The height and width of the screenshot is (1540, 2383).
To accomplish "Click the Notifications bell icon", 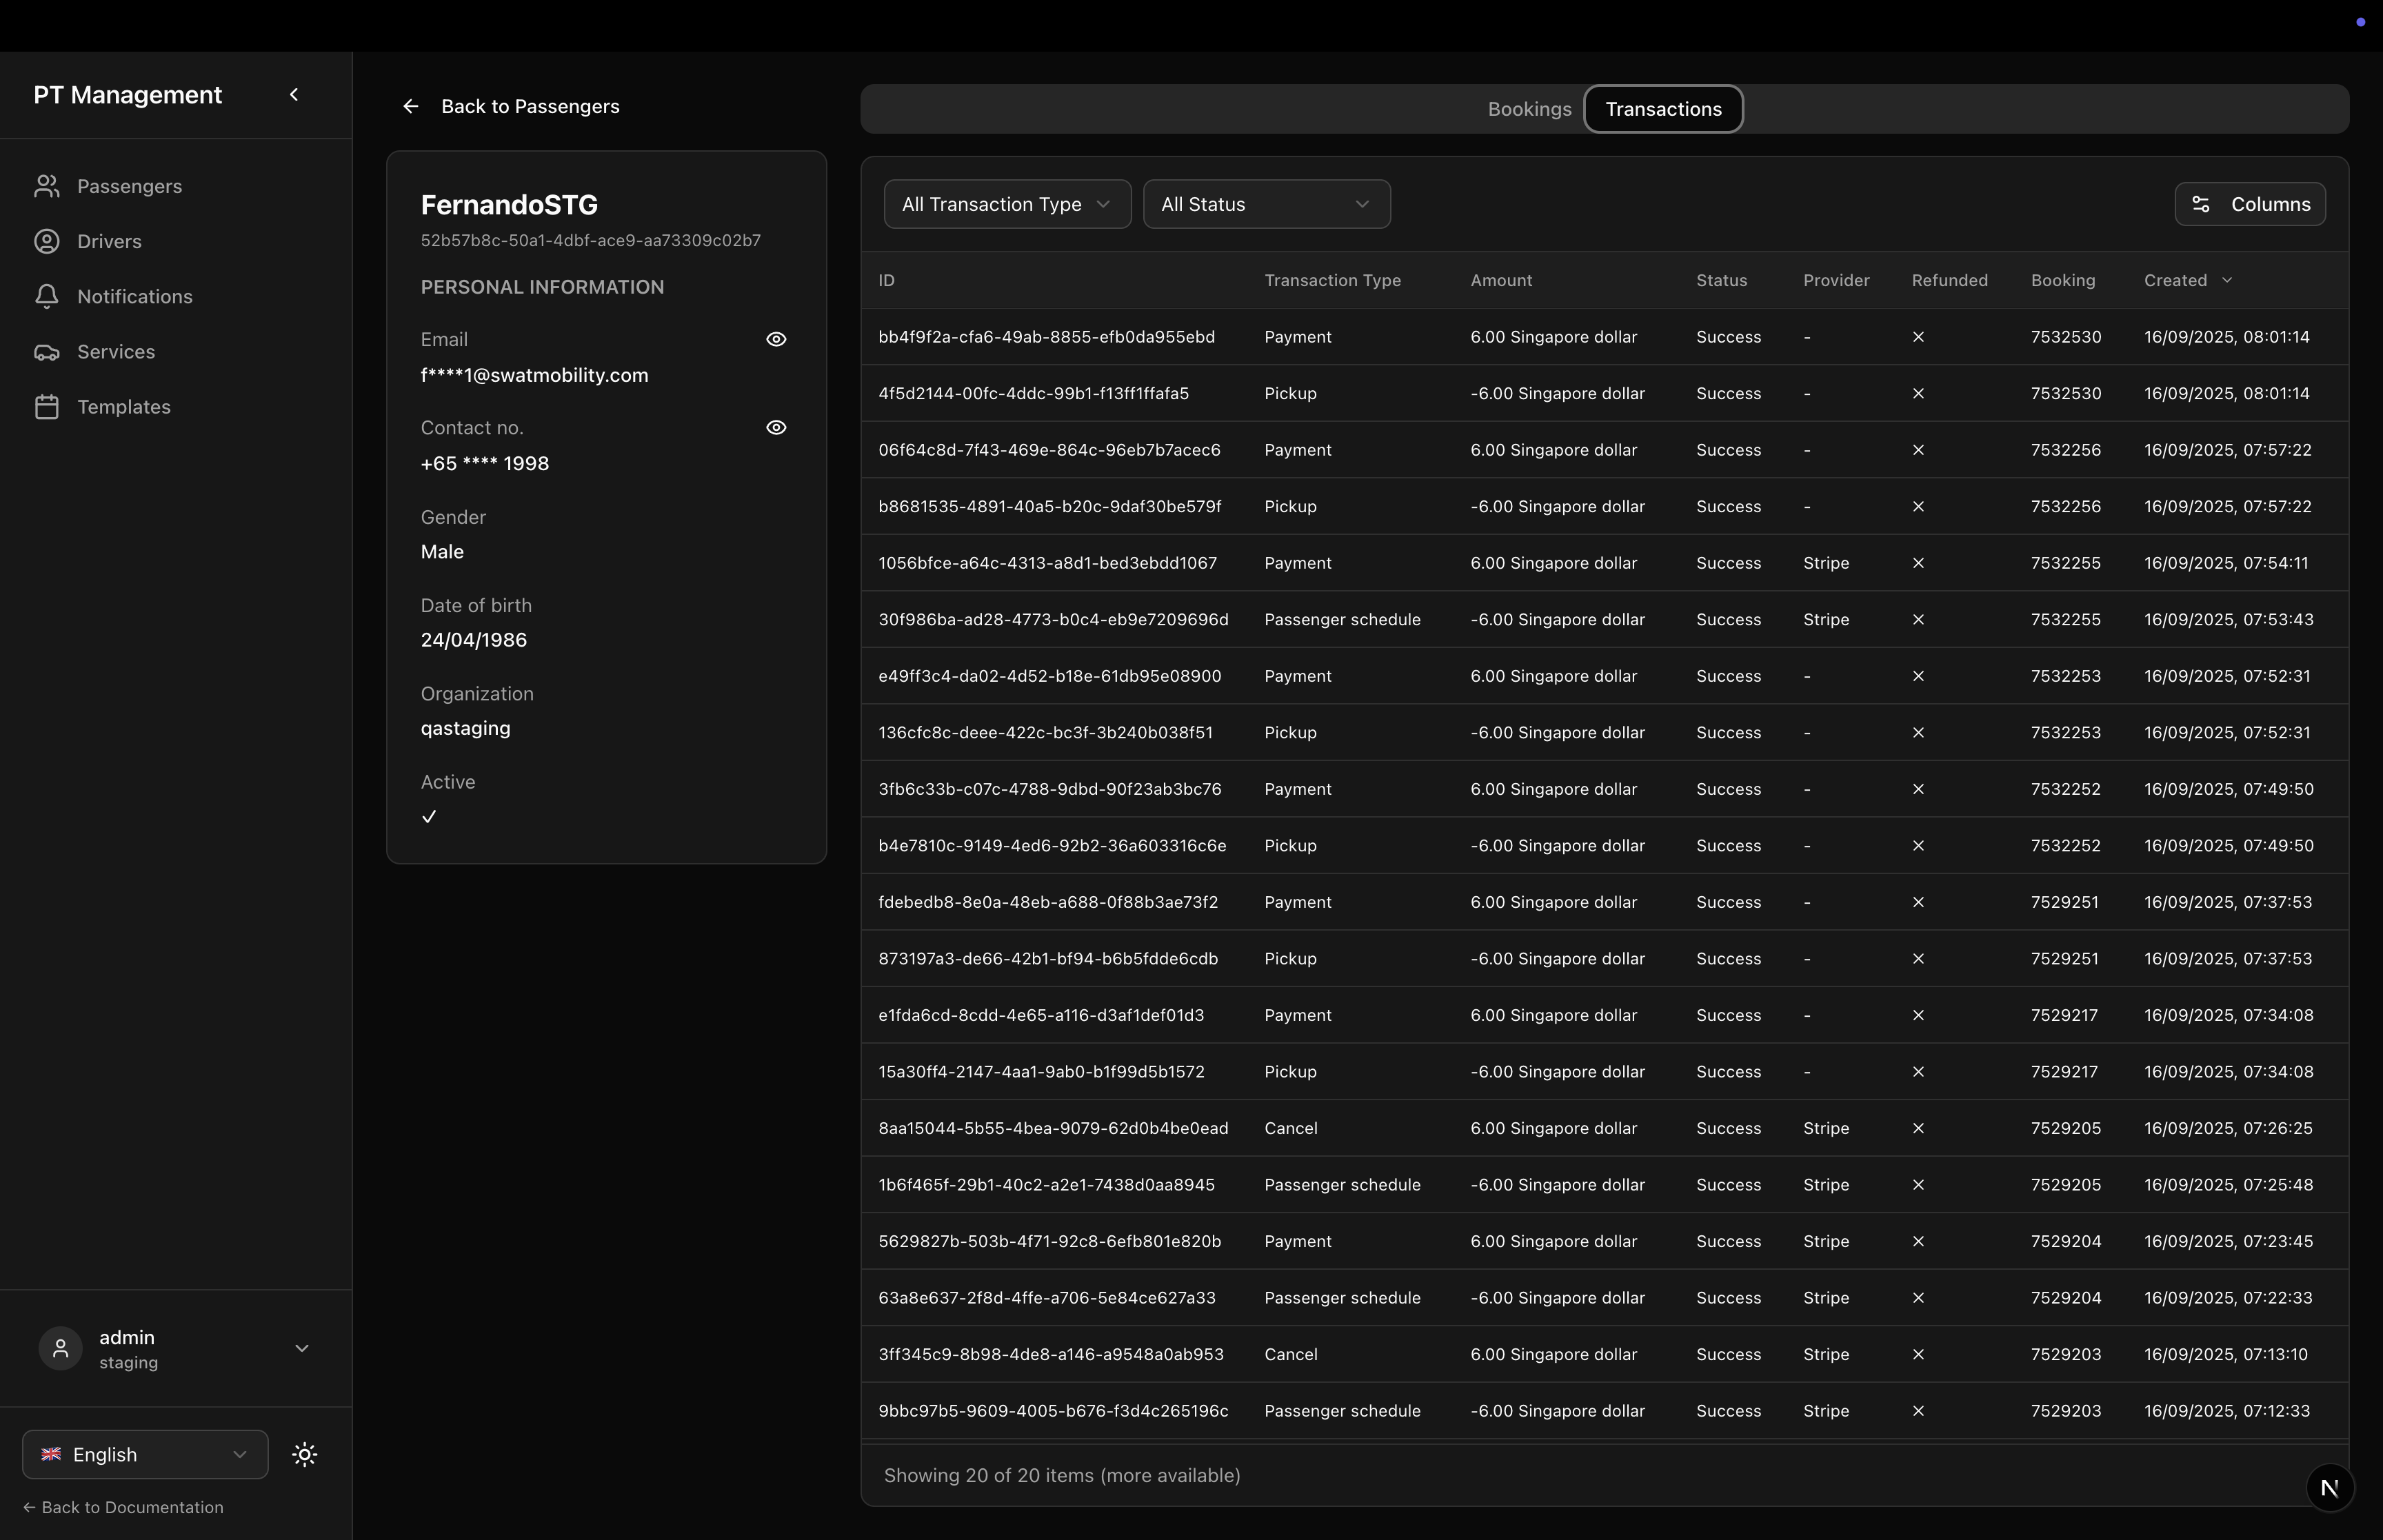I will pyautogui.click(x=46, y=296).
